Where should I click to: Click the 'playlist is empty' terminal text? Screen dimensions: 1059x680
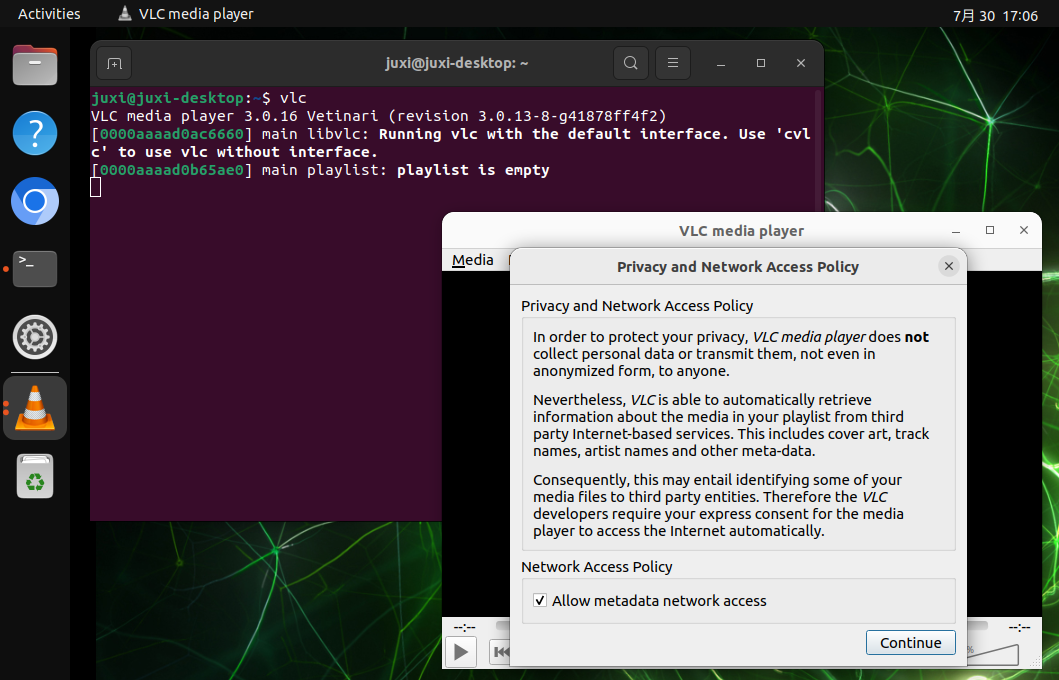[x=473, y=170]
